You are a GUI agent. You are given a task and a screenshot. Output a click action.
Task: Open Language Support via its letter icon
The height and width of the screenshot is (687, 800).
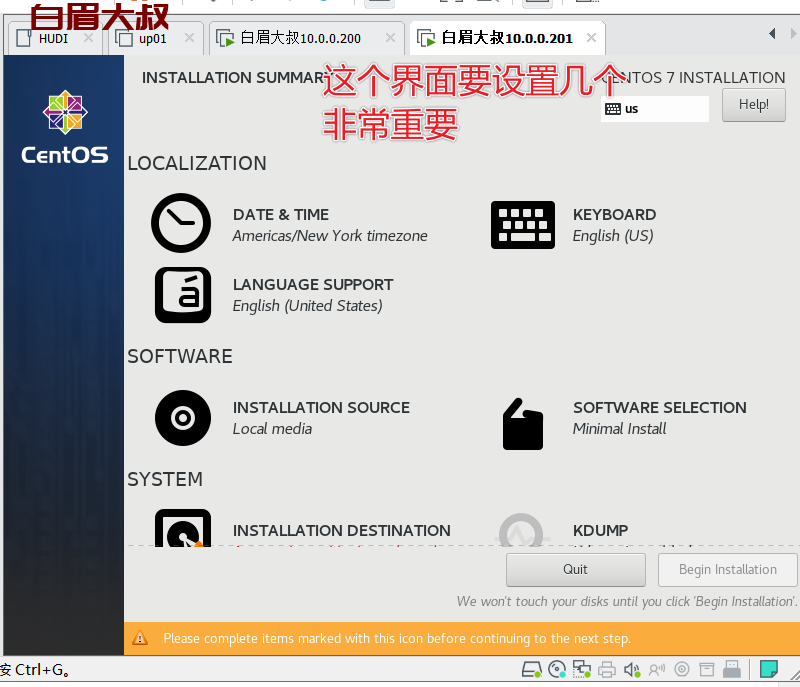coord(183,295)
